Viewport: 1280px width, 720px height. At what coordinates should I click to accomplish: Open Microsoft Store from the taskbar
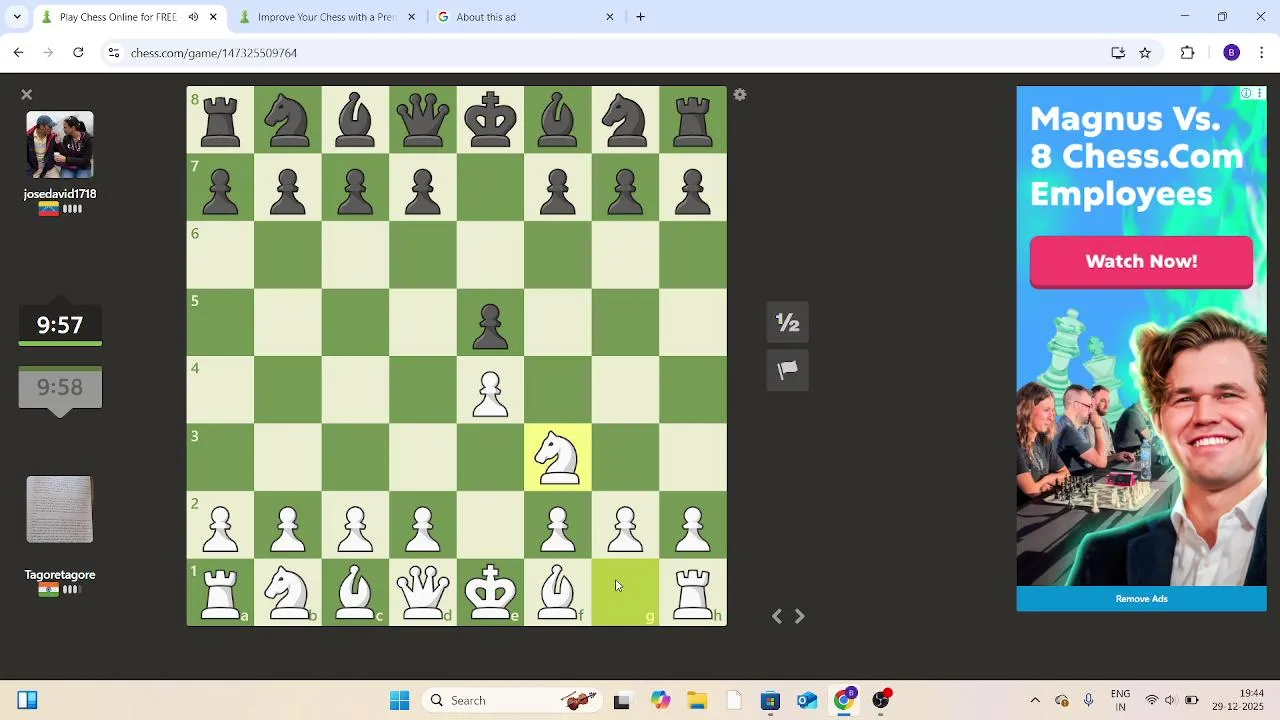point(770,701)
